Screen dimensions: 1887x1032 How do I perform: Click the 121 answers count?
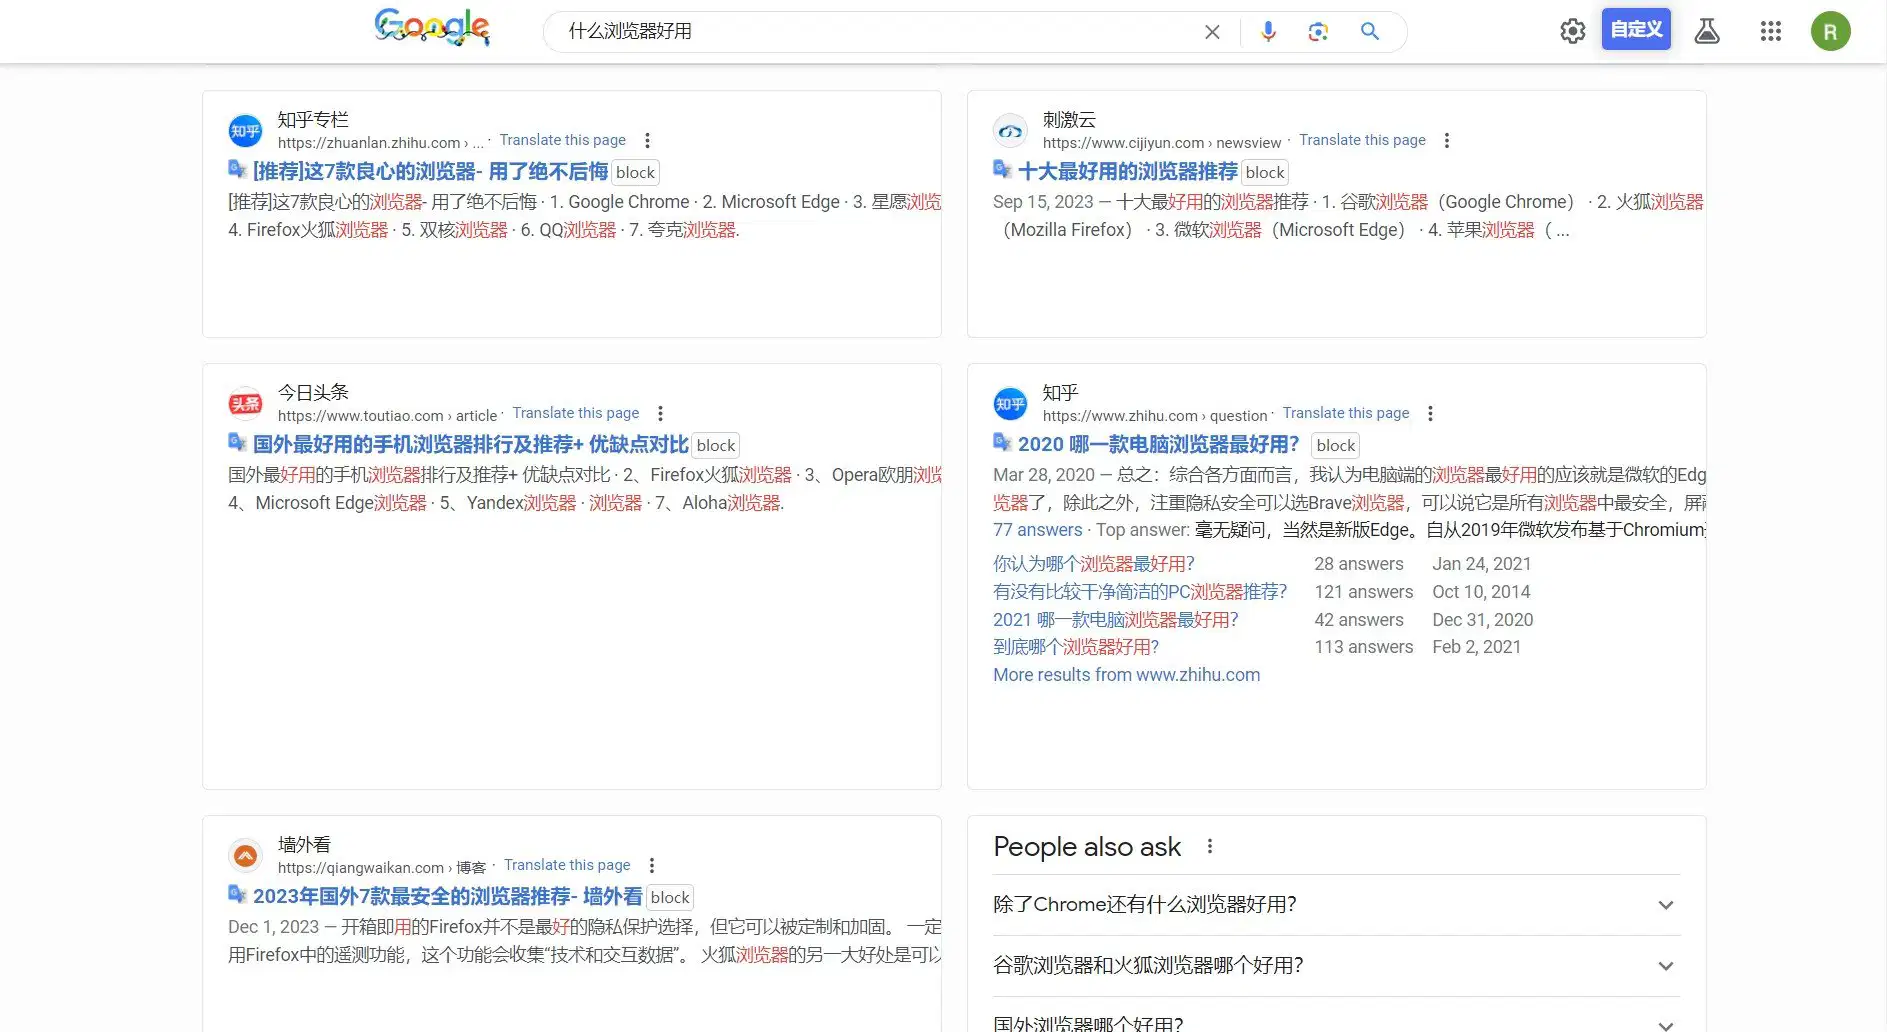click(1364, 592)
